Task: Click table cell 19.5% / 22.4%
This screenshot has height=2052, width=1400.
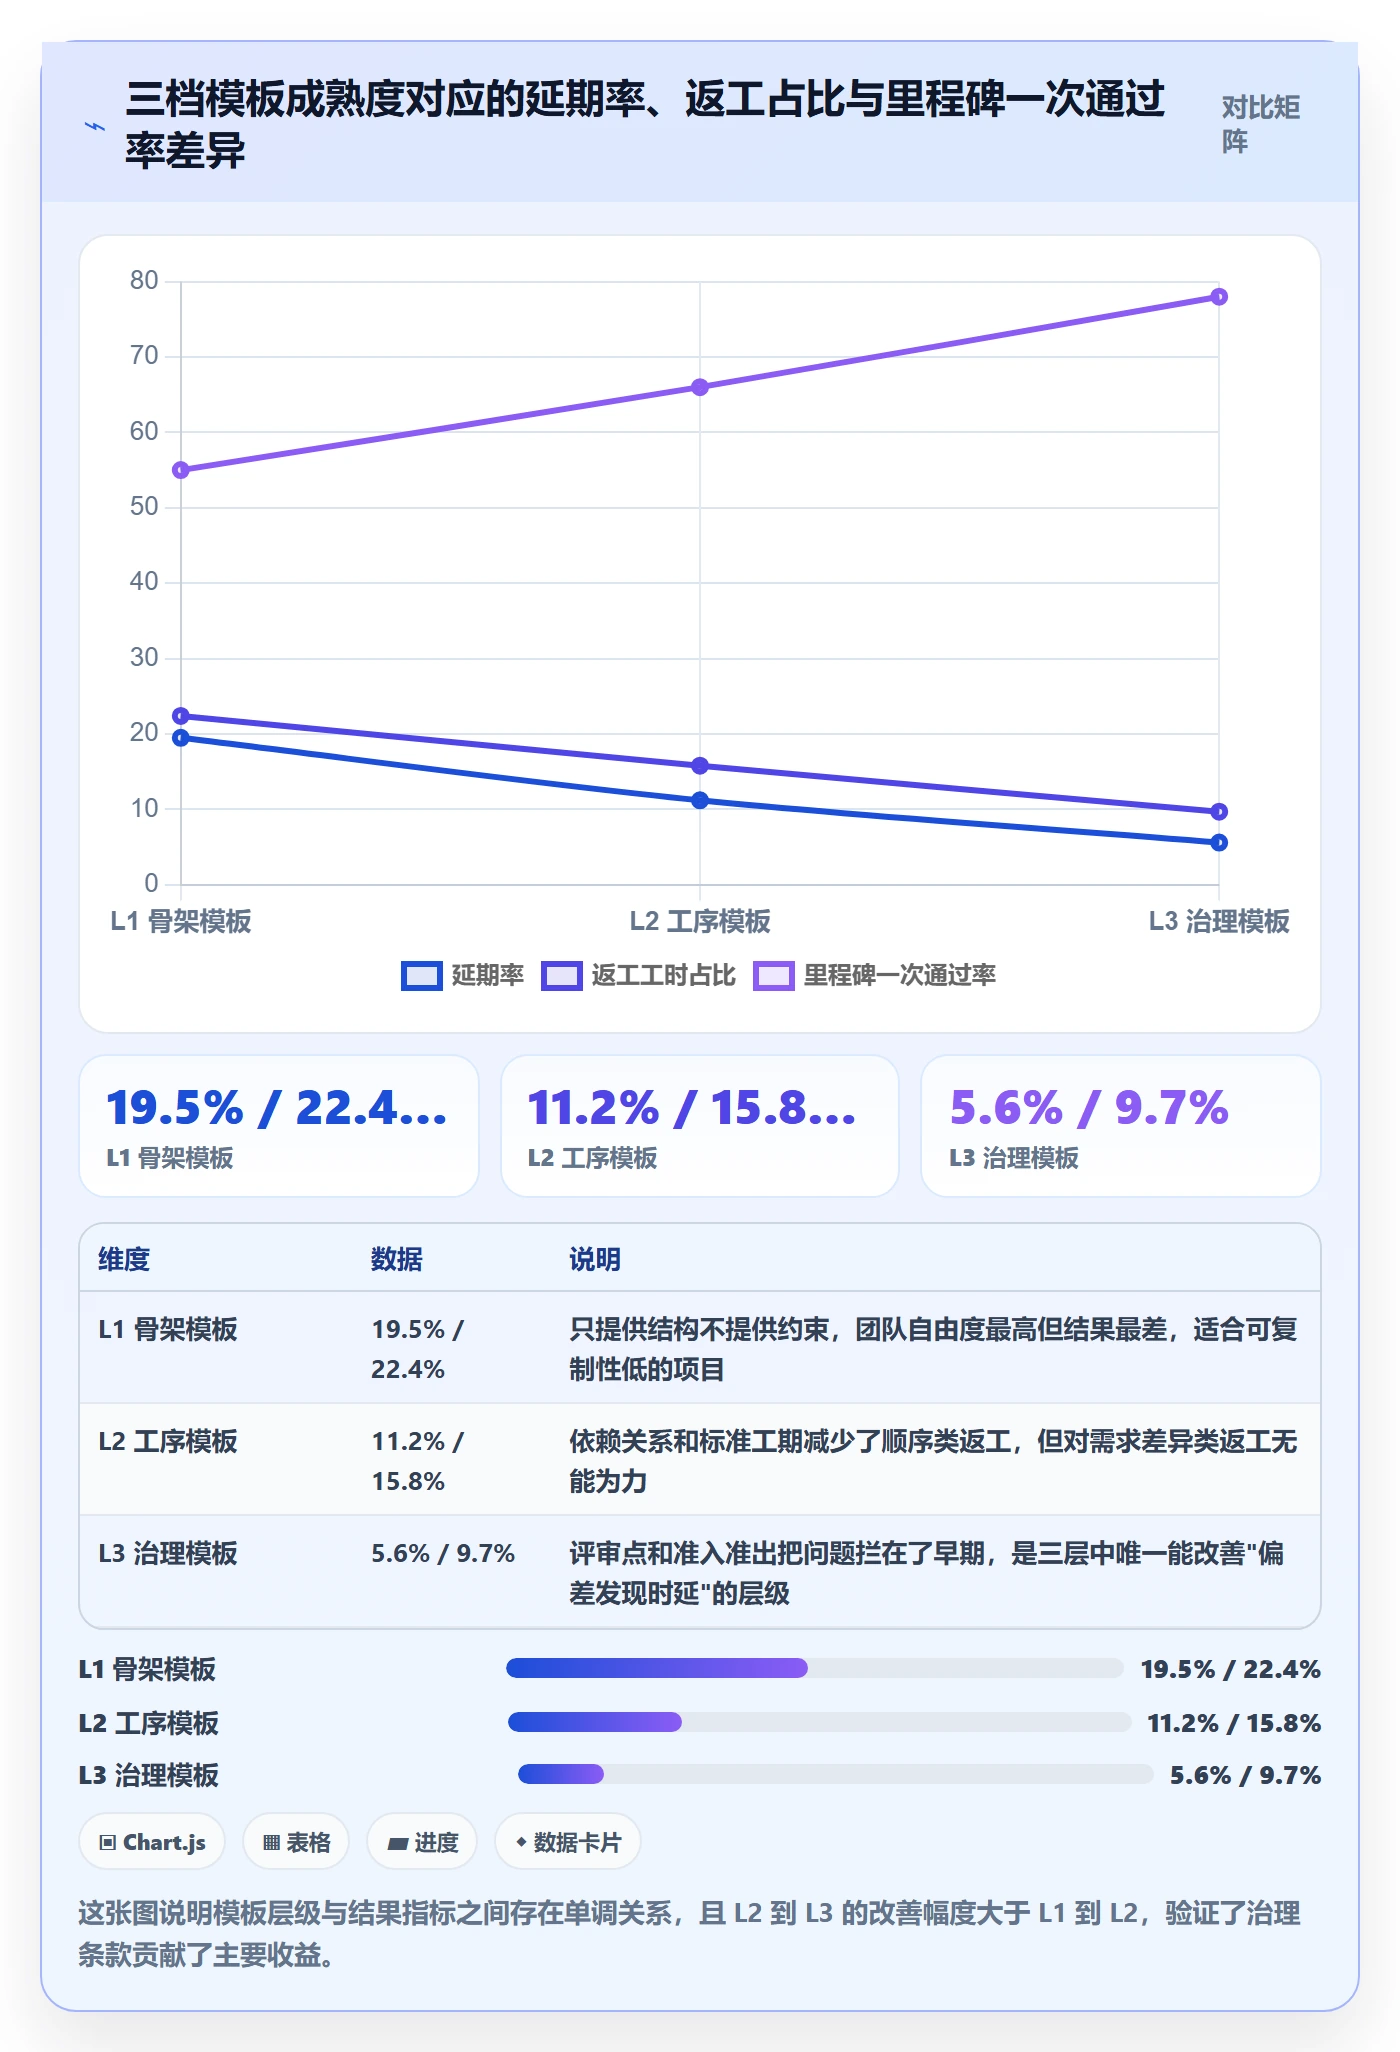Action: [418, 1349]
